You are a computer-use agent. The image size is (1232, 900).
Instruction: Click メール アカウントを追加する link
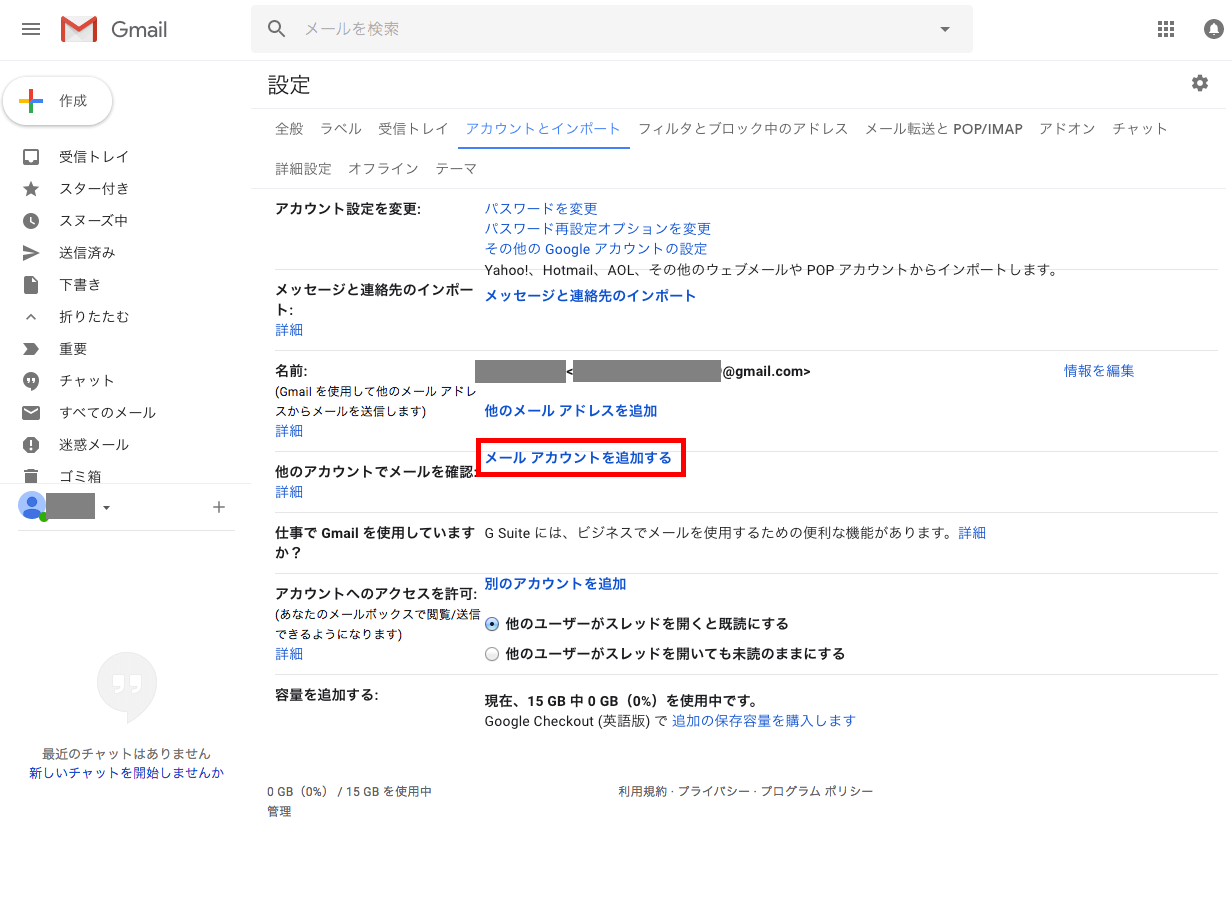(x=578, y=458)
